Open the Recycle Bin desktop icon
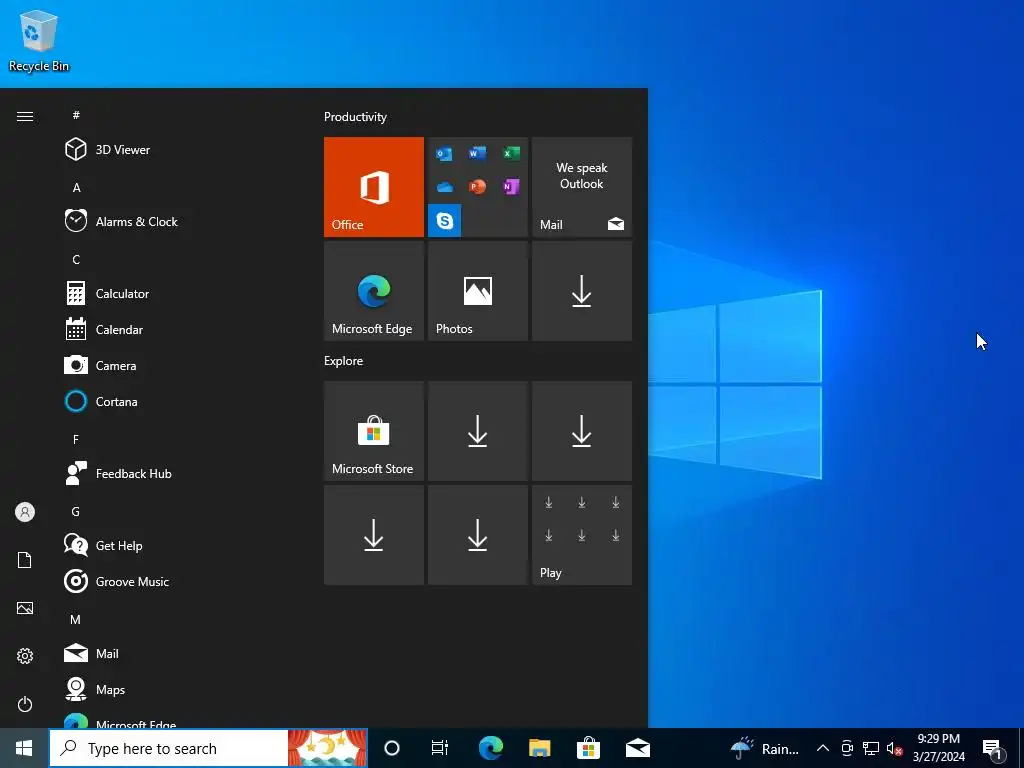This screenshot has width=1024, height=768. click(x=39, y=40)
